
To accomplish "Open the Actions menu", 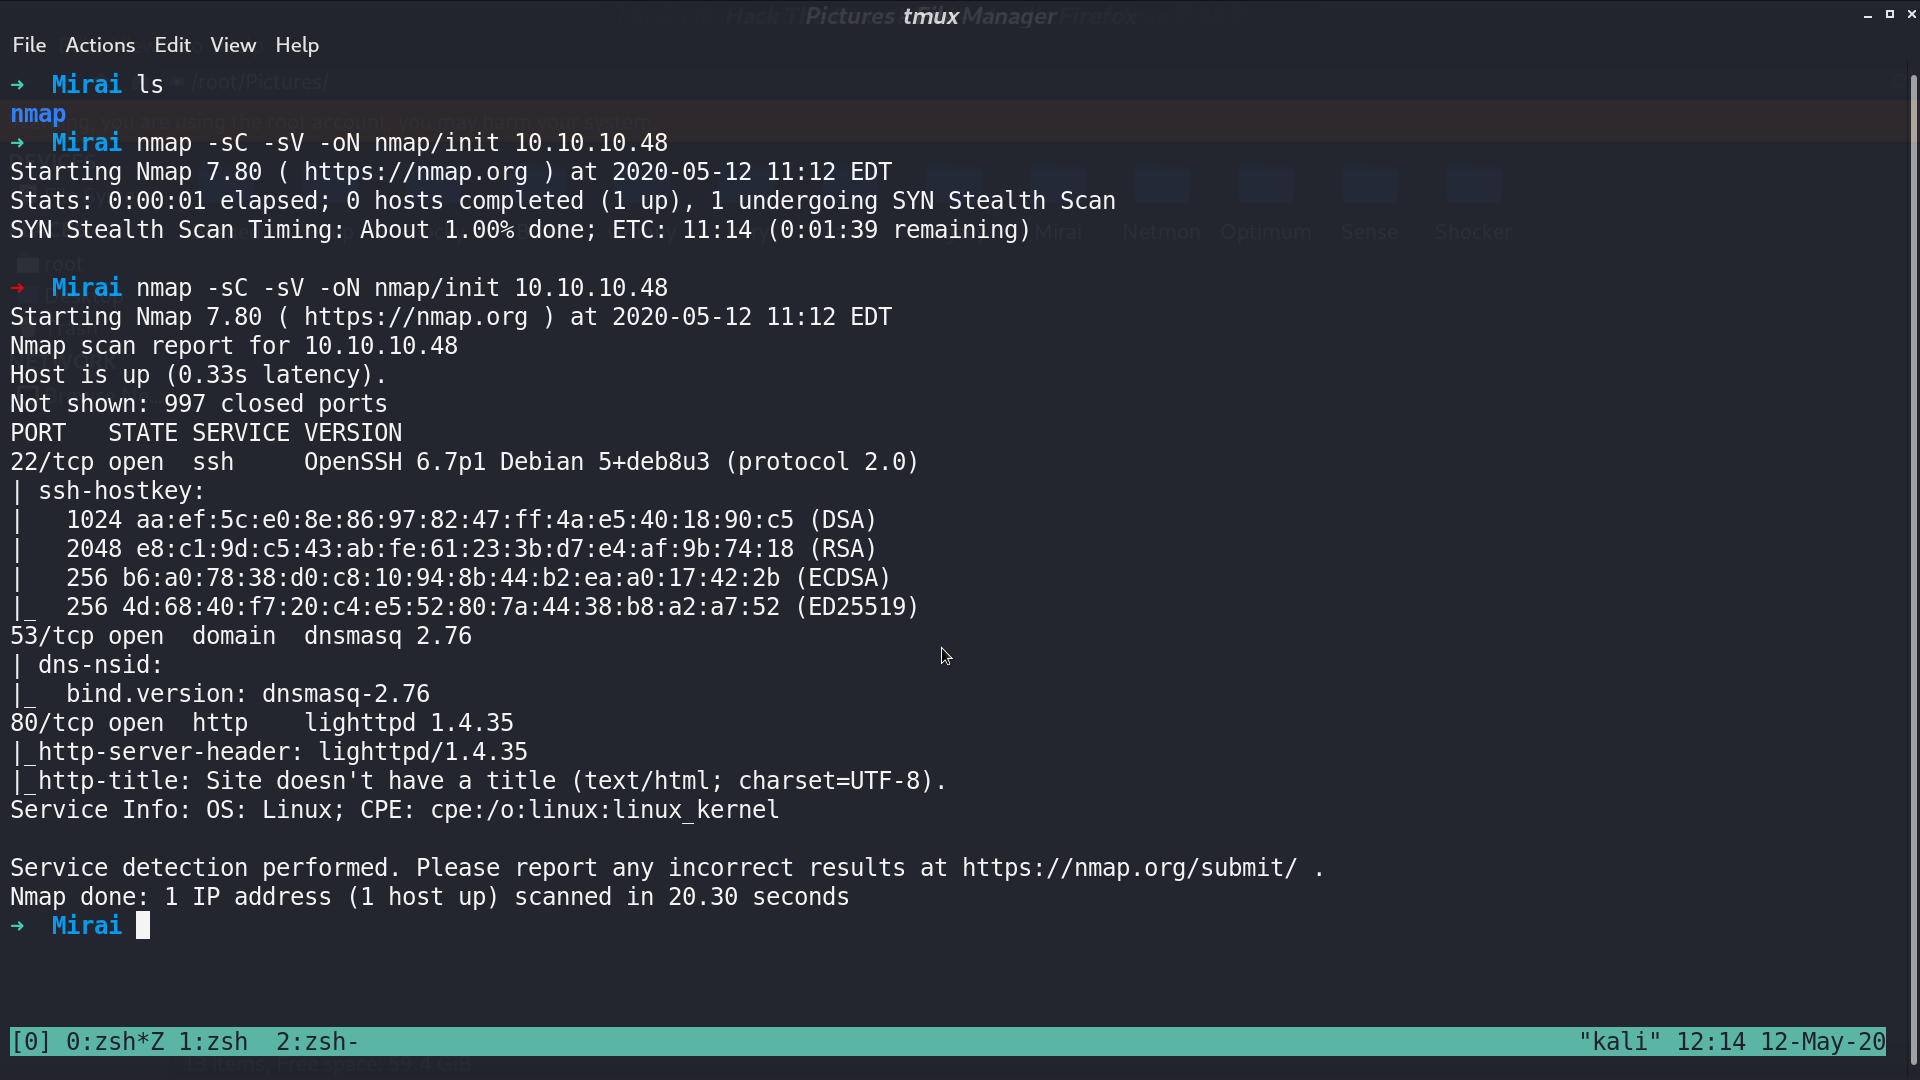I will point(100,45).
